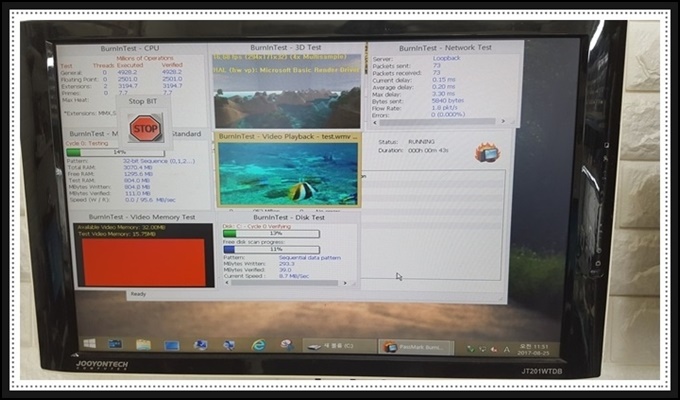680x400 pixels.
Task: Click the BurnInTest results log list area
Action: click(432, 225)
